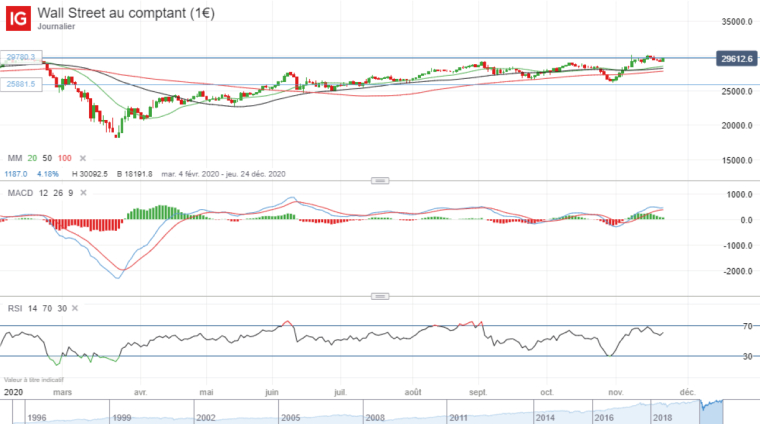Jump to 1996 in the overview timeline

(x=37, y=418)
